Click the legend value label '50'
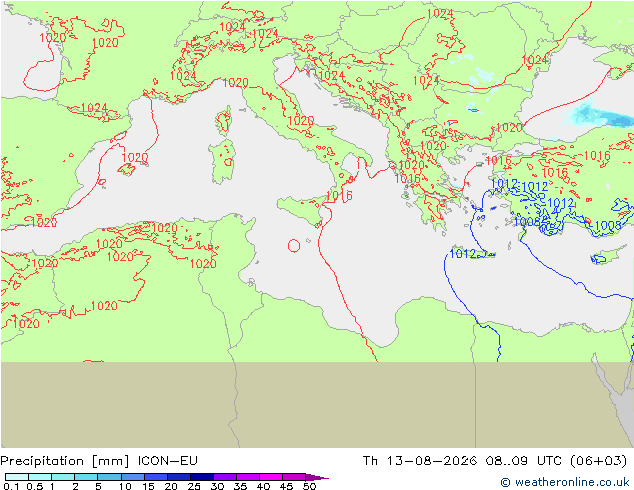The height and width of the screenshot is (490, 634). [x=309, y=486]
